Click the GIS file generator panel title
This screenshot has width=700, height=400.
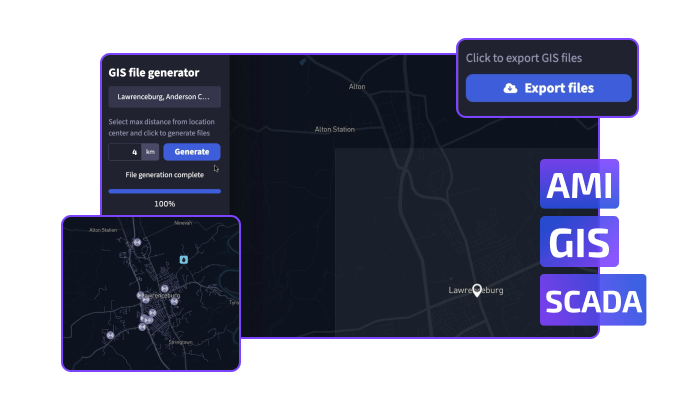point(154,72)
